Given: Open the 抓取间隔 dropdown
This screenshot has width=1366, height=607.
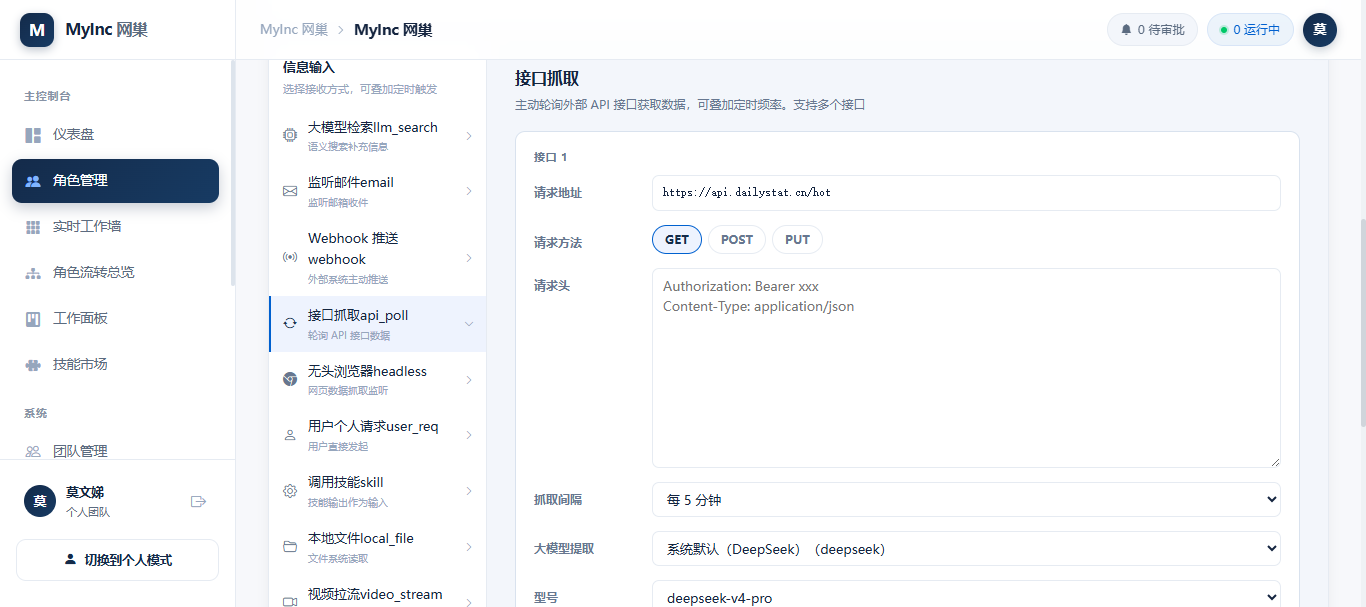Looking at the screenshot, I should pos(966,500).
